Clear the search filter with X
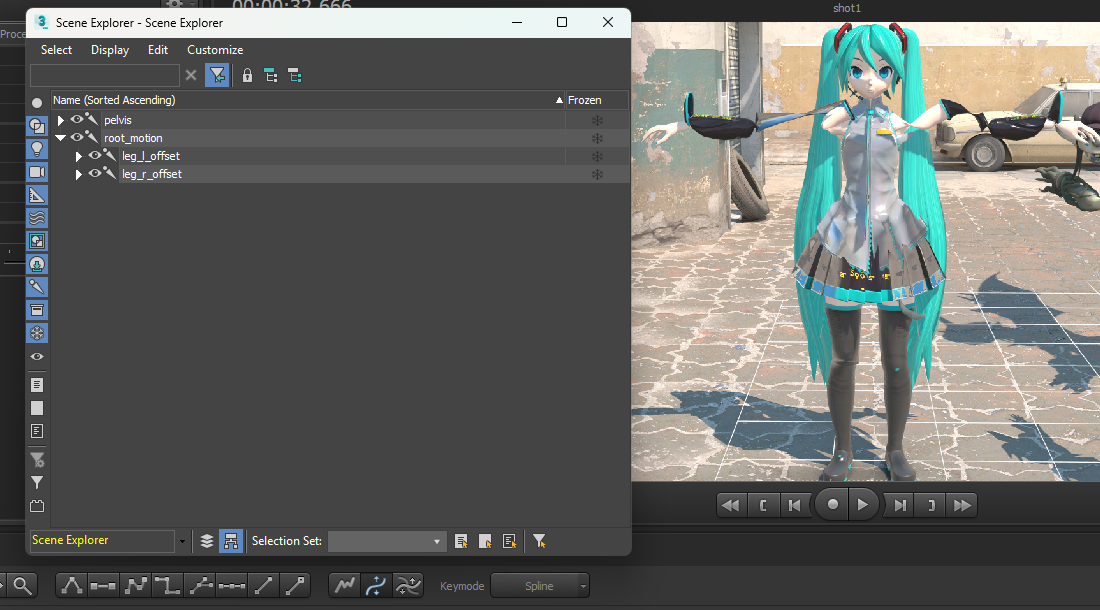Viewport: 1100px width, 610px height. [191, 75]
